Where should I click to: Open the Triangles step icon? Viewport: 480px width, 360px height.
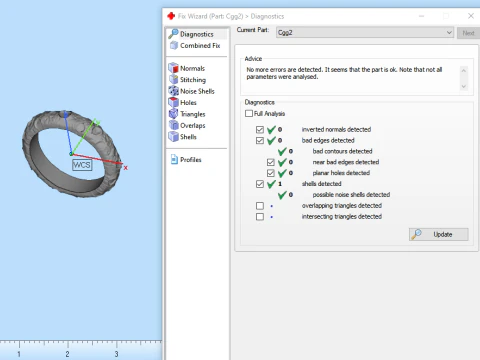coord(173,114)
